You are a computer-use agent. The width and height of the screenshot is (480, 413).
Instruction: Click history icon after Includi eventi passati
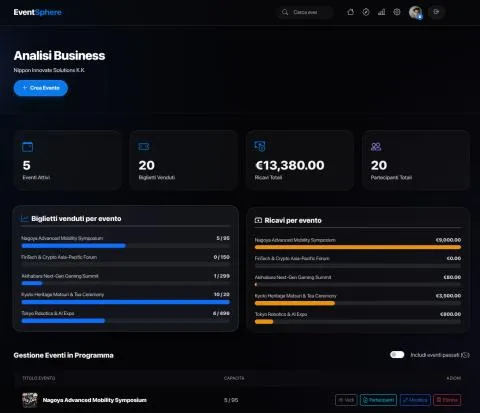tap(466, 355)
